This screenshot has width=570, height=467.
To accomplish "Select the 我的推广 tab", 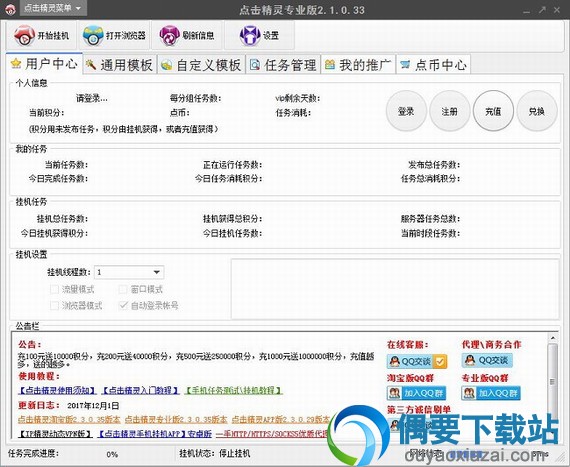I will (358, 65).
